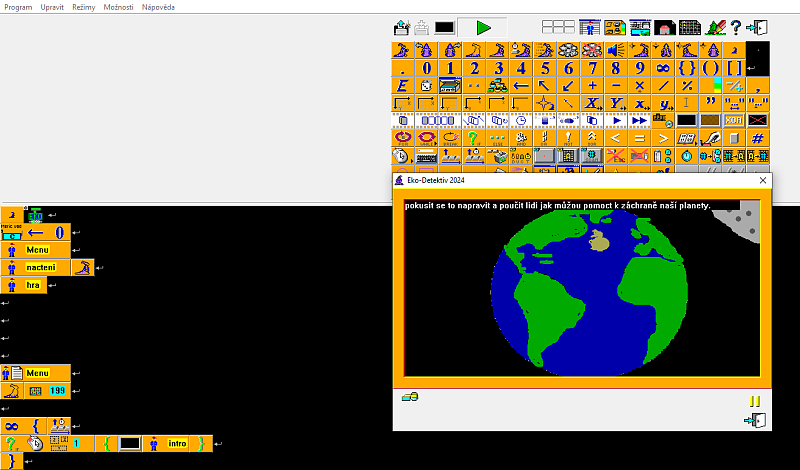Select the FOR loop command icon
800x470 pixels.
point(403,138)
